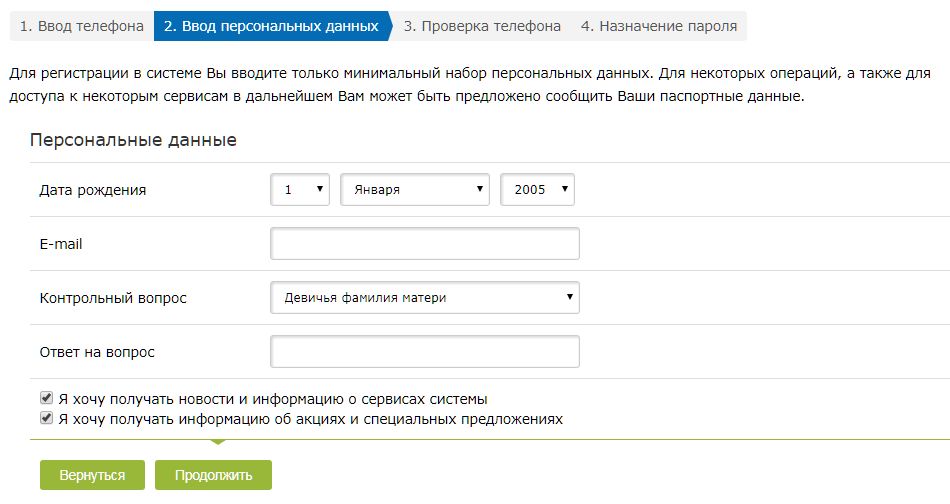Open the birth year dropdown 2005
The image size is (950, 504).
pos(537,190)
